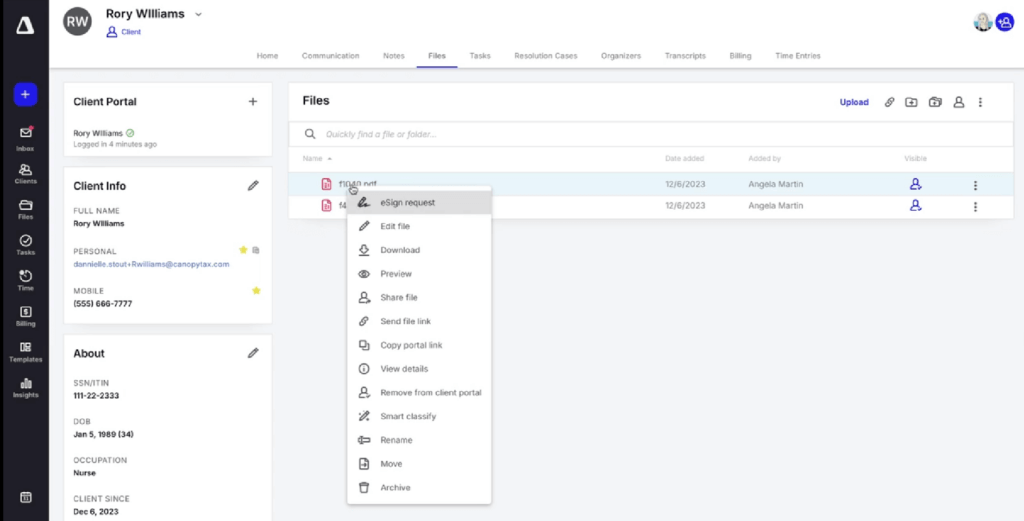Click the Upload button
This screenshot has width=1024, height=521.
(854, 102)
